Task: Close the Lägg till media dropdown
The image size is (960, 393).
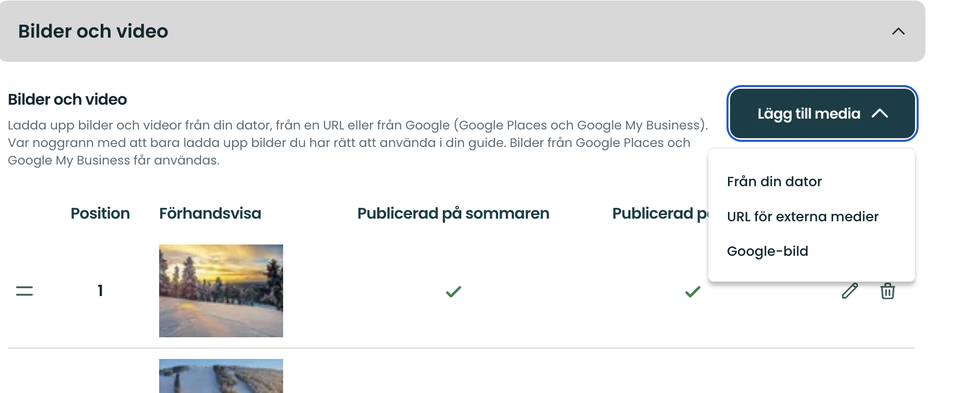Action: click(x=822, y=113)
